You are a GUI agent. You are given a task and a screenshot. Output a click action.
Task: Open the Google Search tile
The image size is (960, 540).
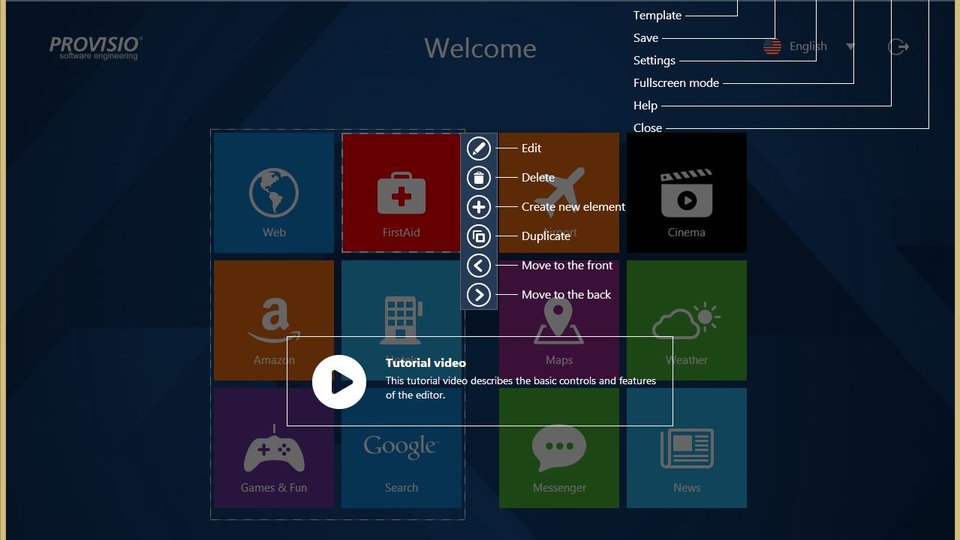tap(401, 448)
